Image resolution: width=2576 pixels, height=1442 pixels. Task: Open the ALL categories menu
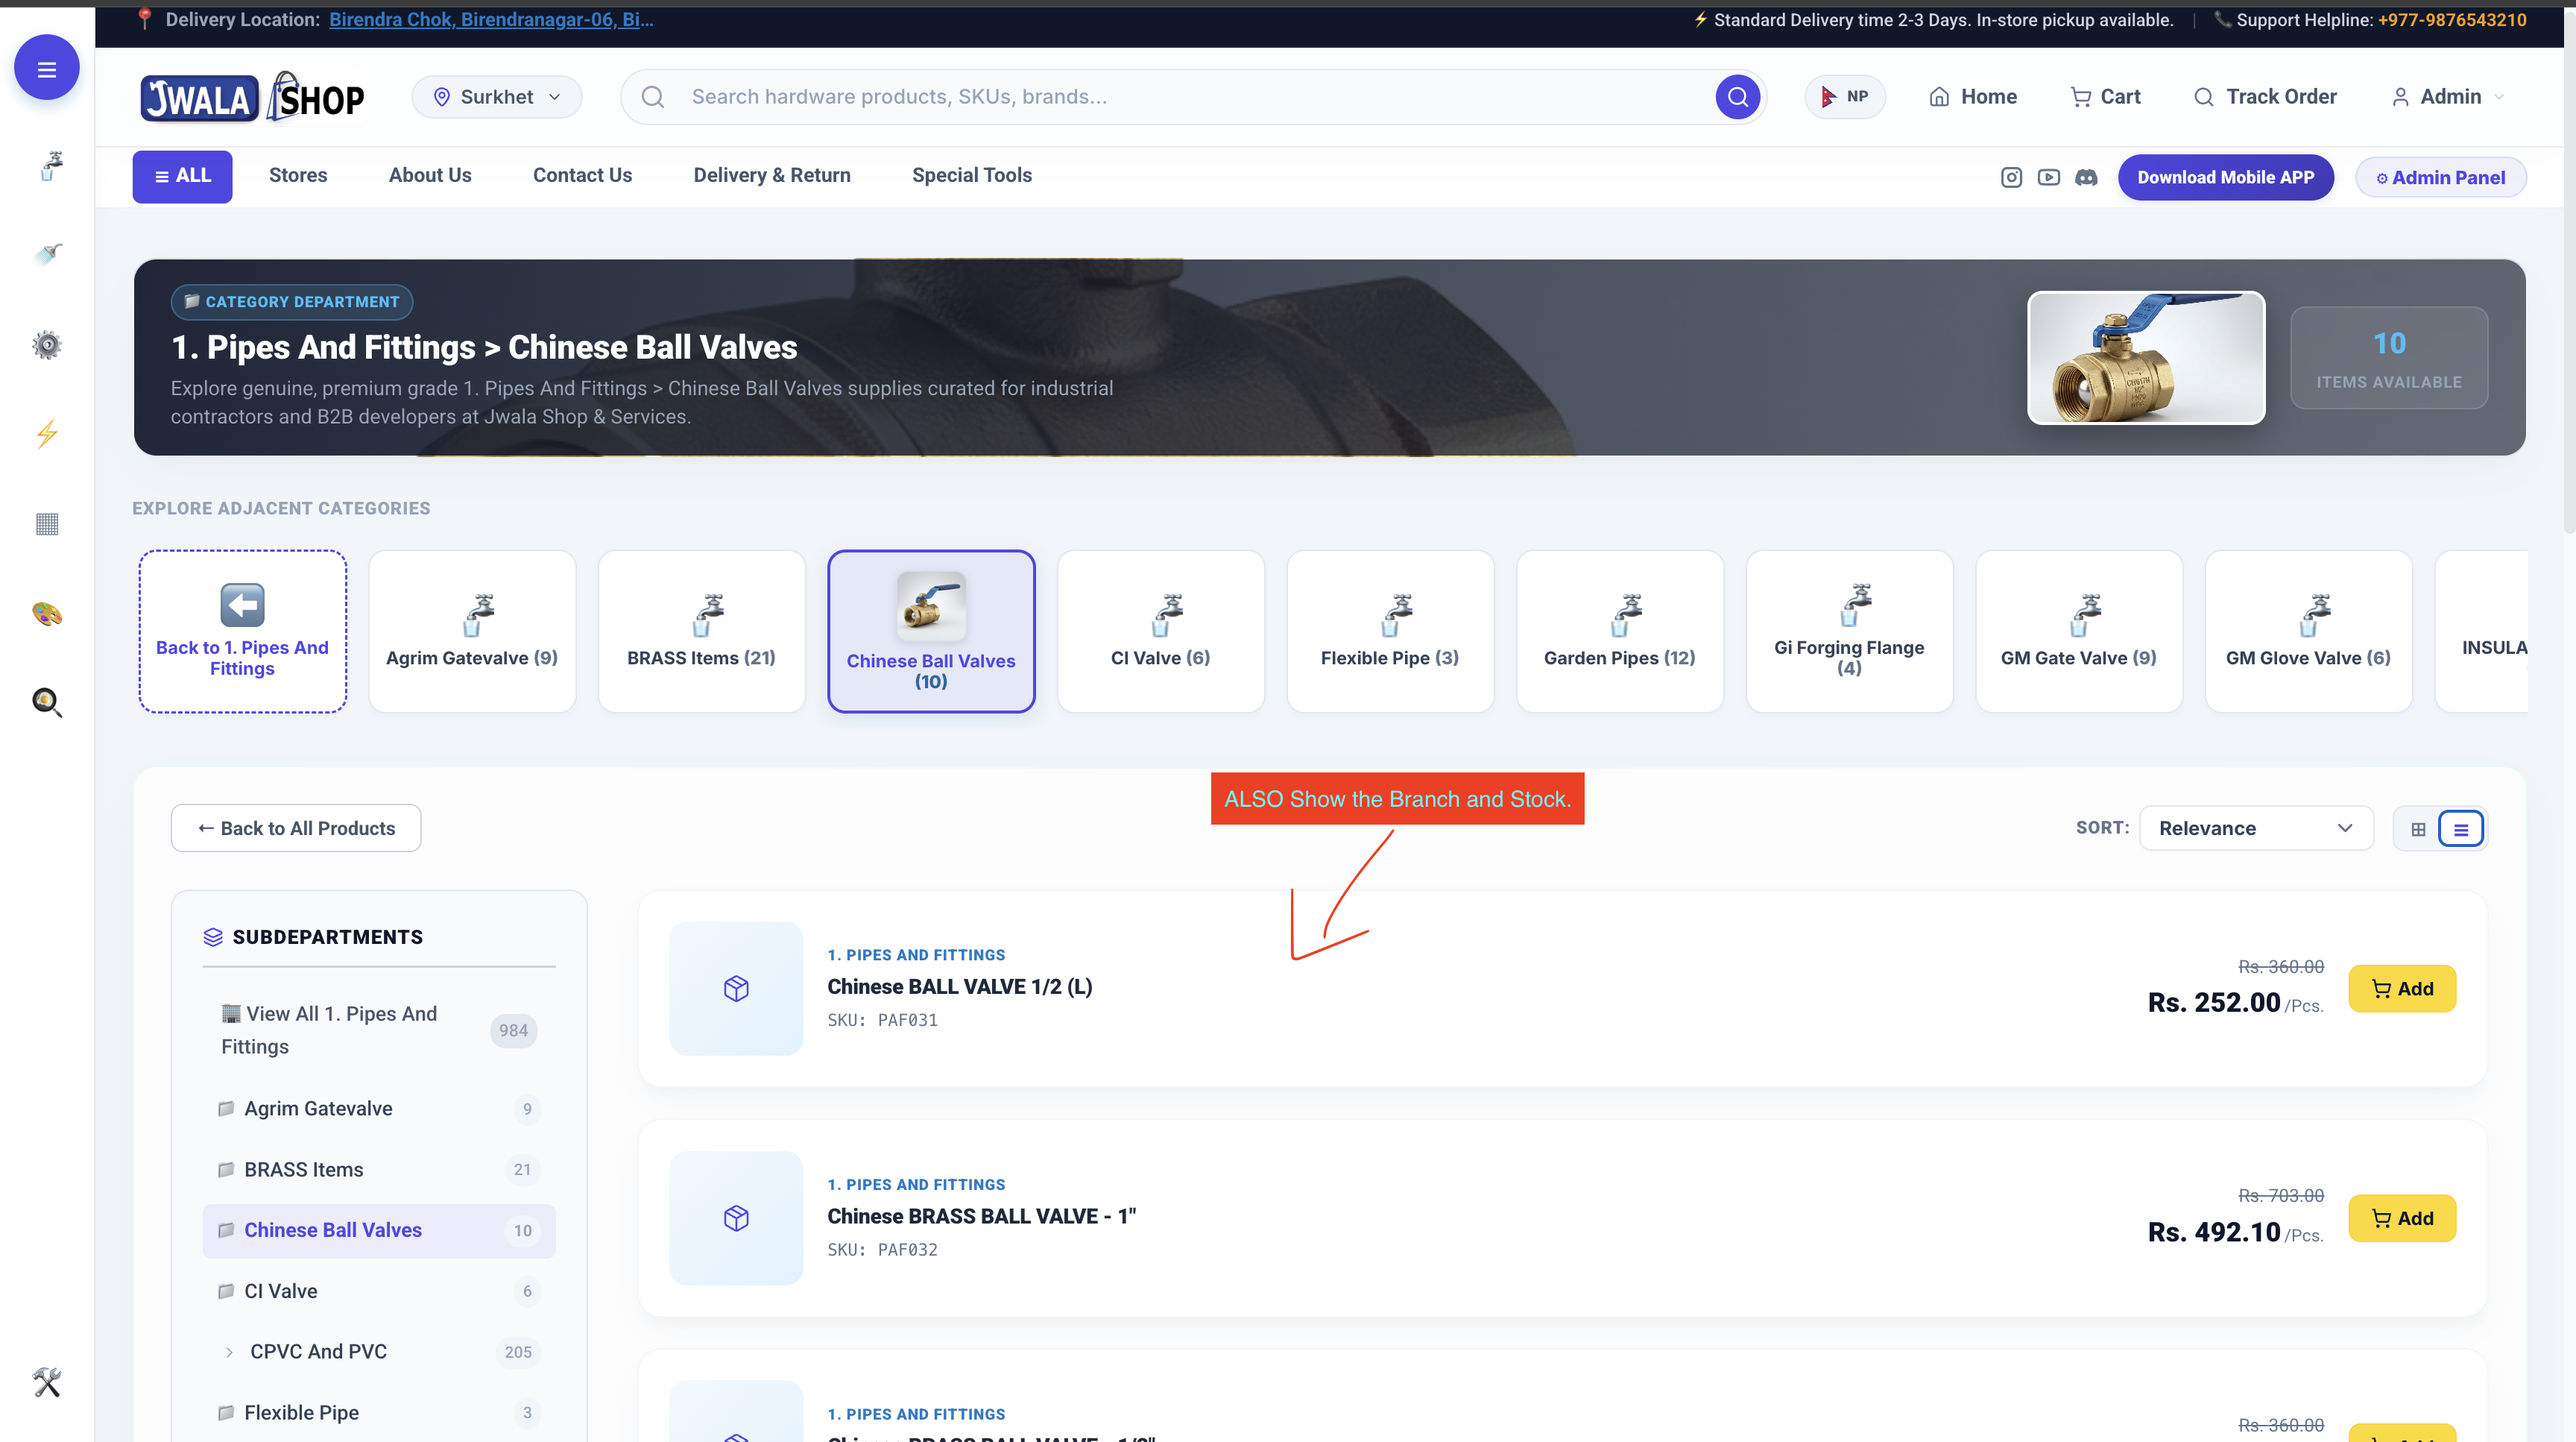(183, 177)
